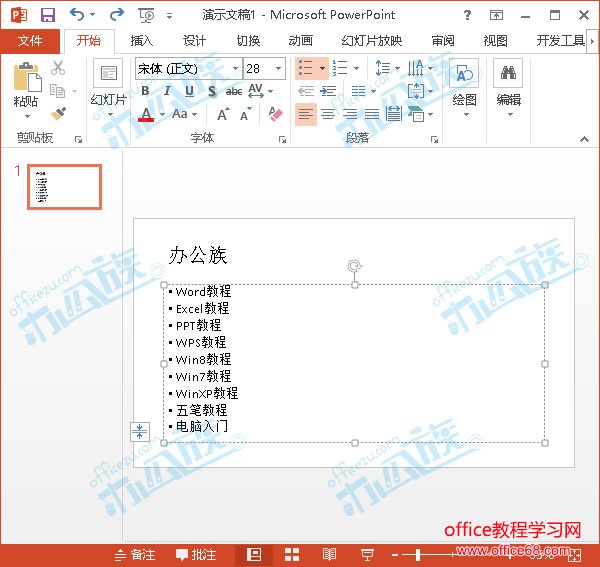Screen dimensions: 600x567
Task: Switch to the 插入 tab
Action: pyautogui.click(x=141, y=40)
